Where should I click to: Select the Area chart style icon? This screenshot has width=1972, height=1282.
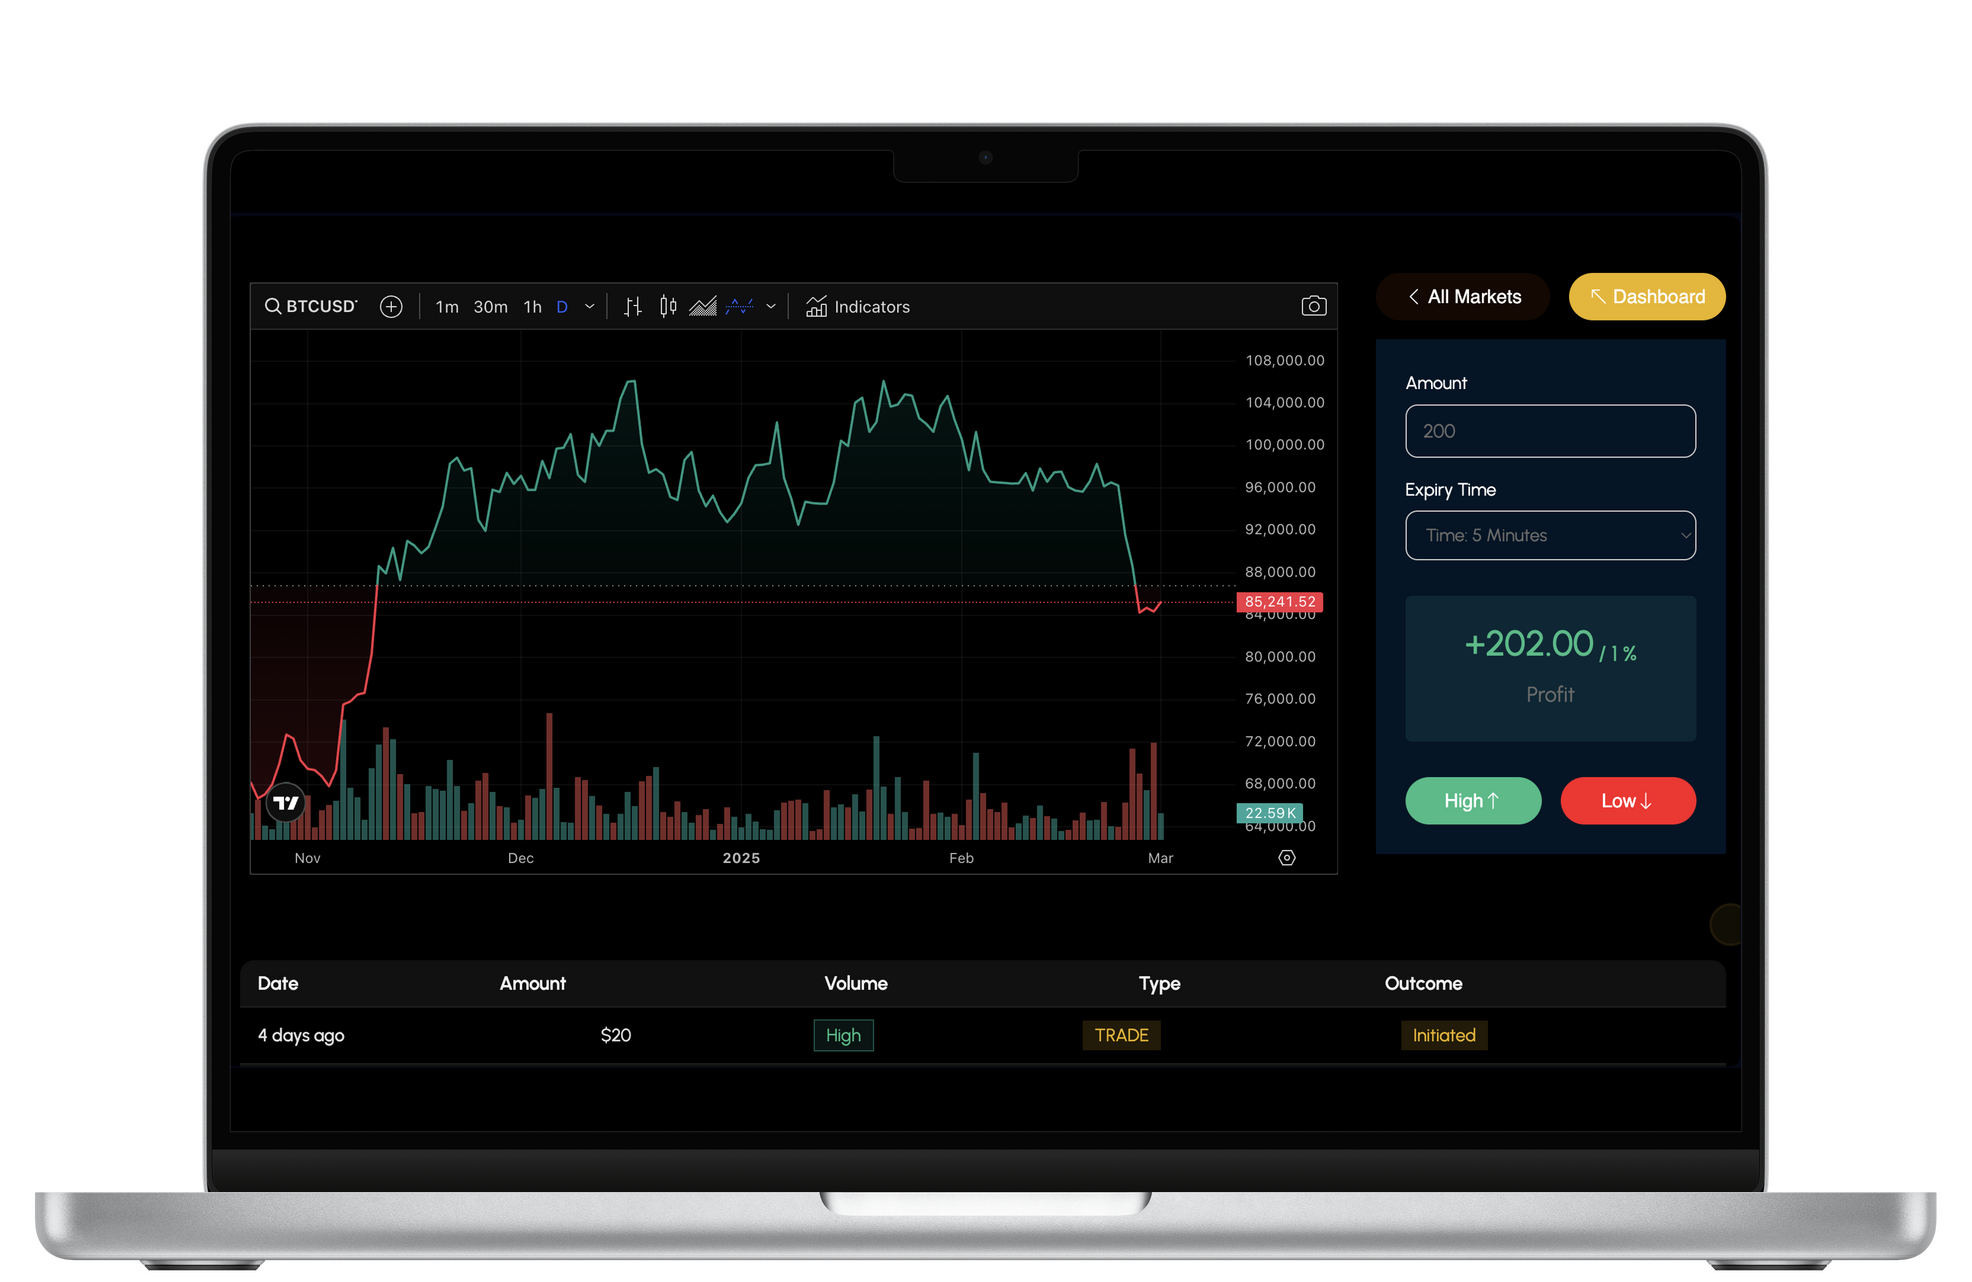click(x=703, y=307)
